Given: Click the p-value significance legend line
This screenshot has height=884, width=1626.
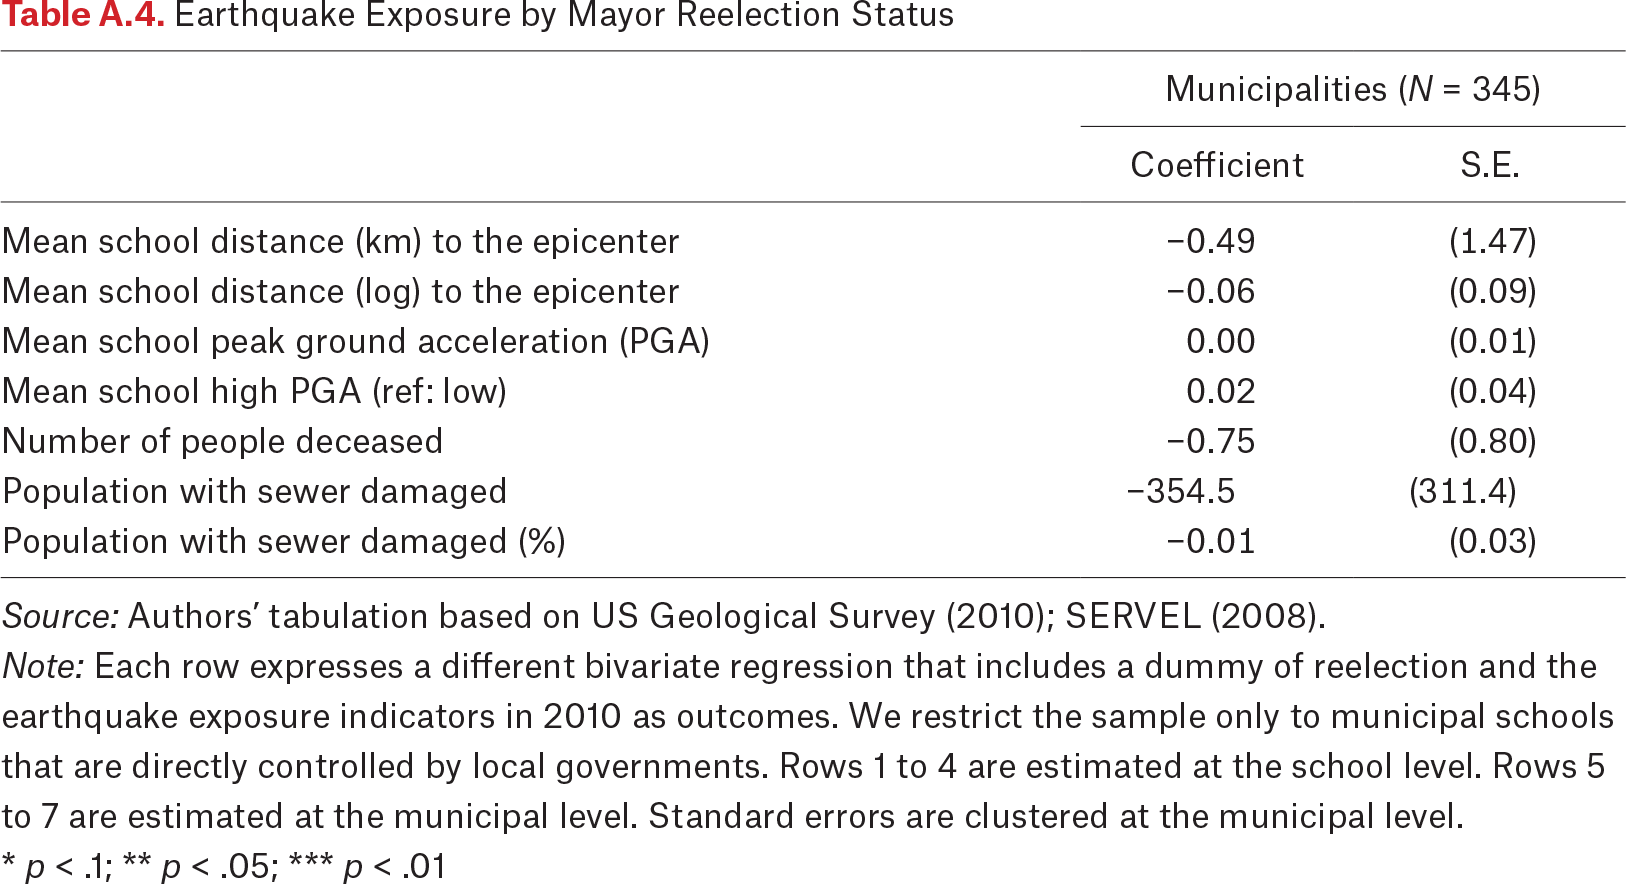Looking at the screenshot, I should pos(224,866).
